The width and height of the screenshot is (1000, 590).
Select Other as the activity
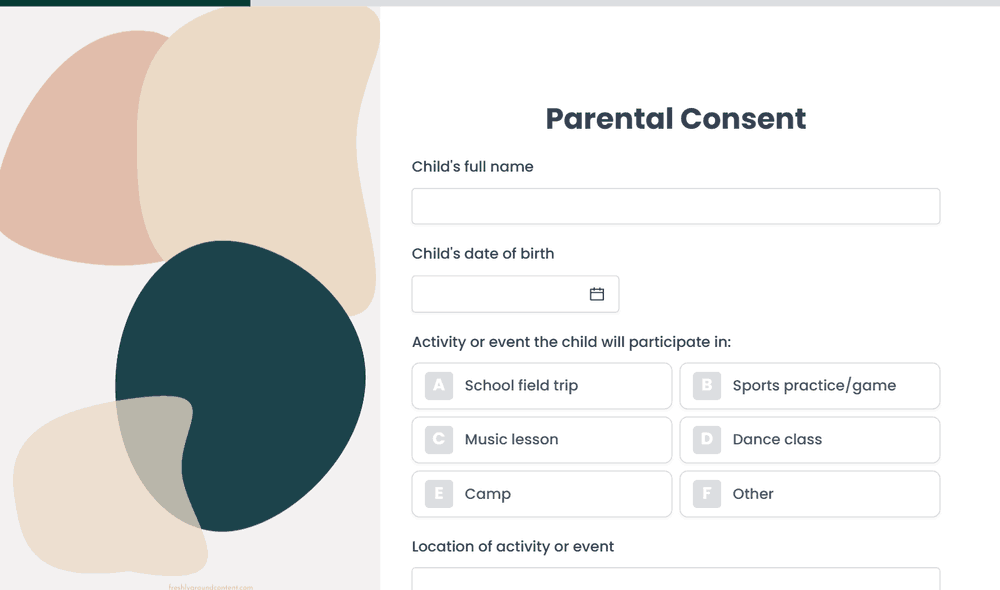point(753,494)
